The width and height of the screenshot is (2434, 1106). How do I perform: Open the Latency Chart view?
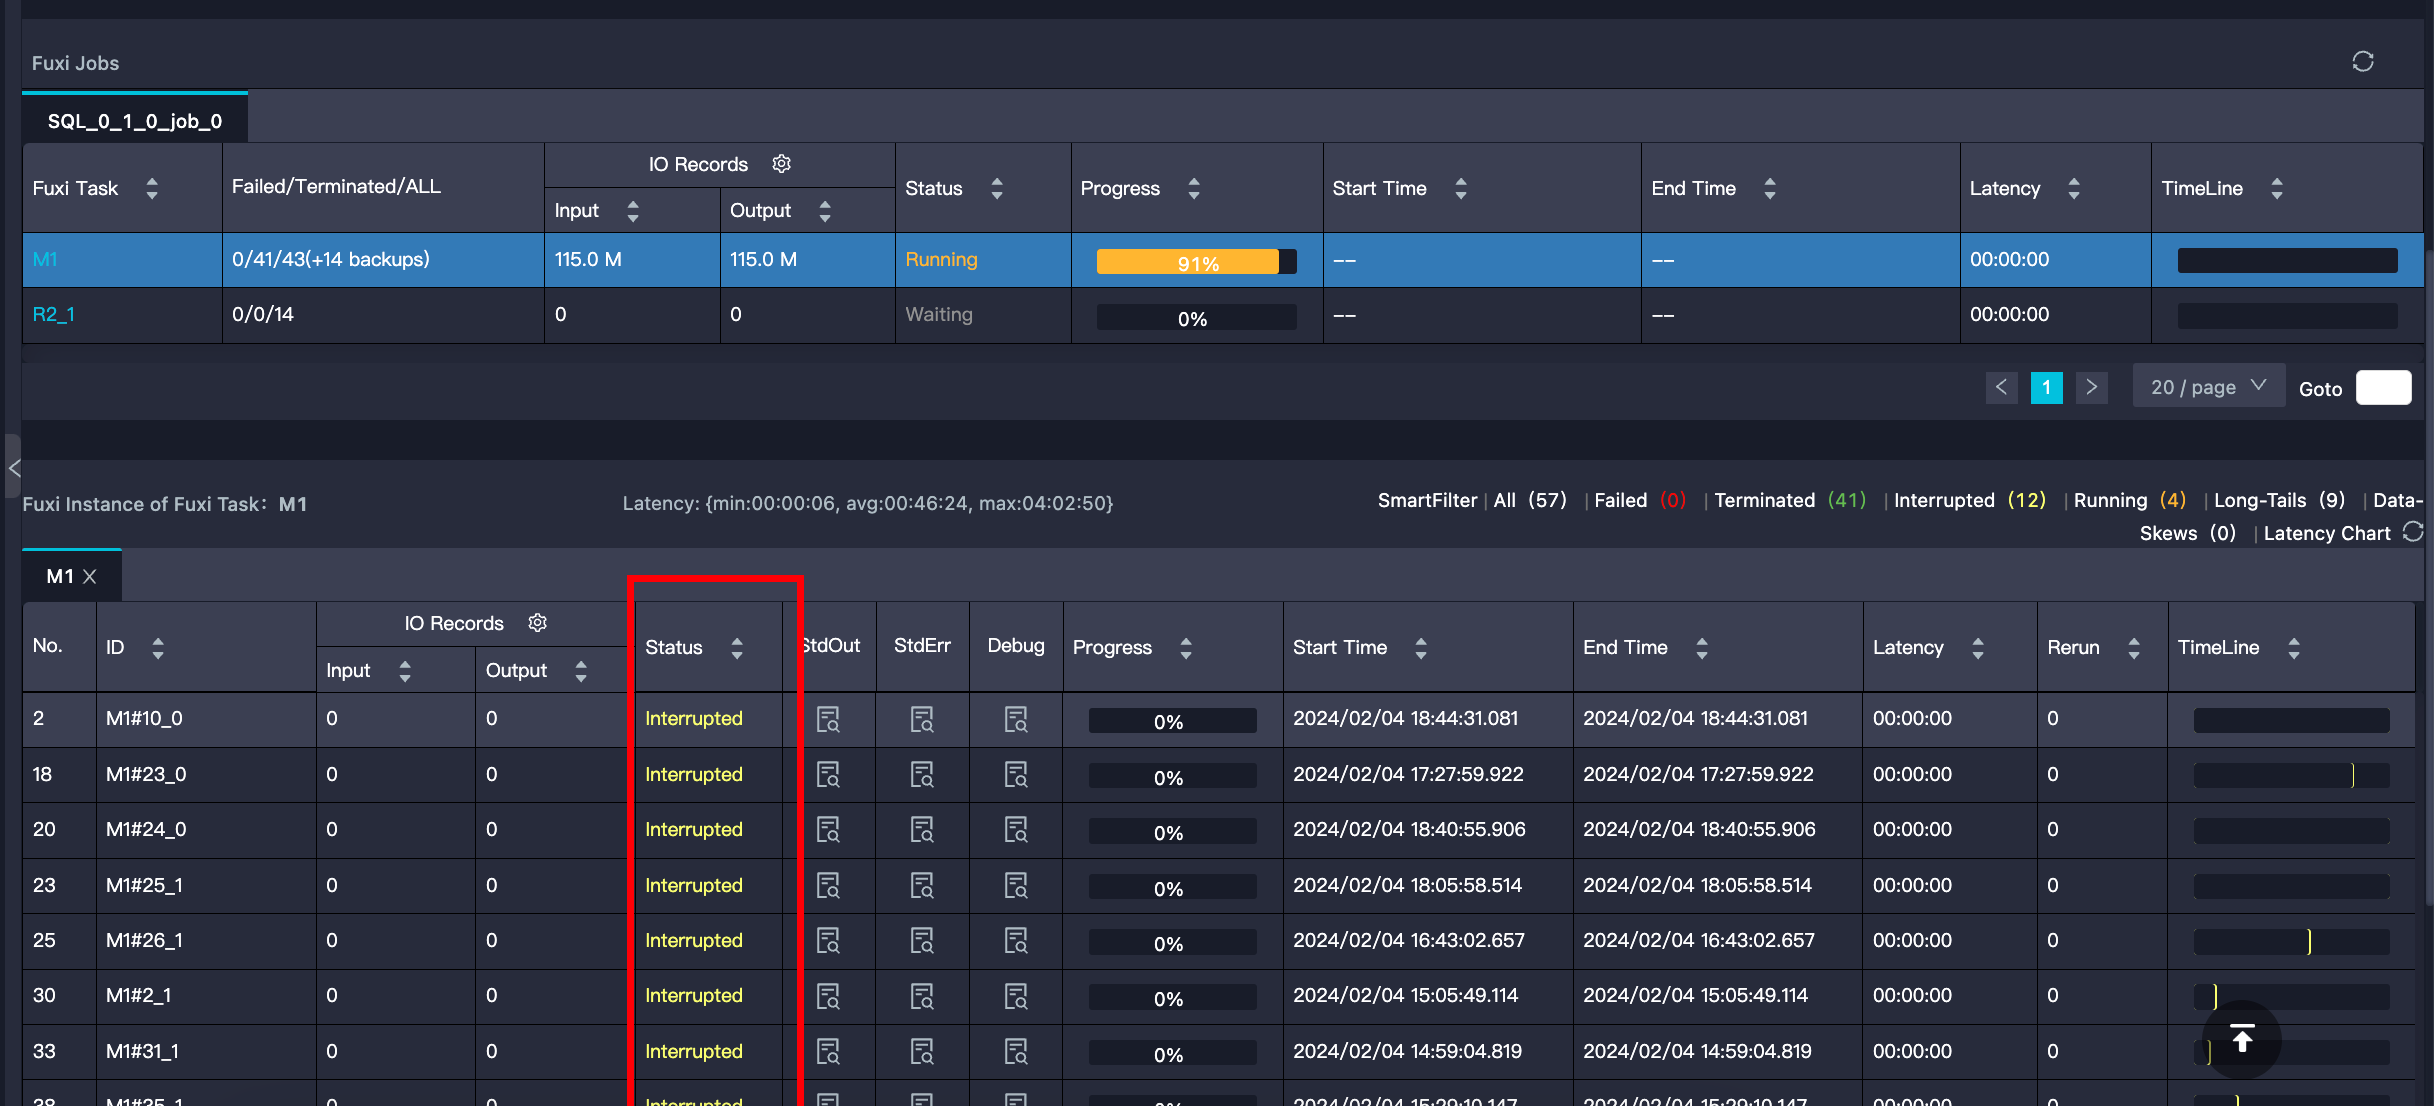(2327, 533)
